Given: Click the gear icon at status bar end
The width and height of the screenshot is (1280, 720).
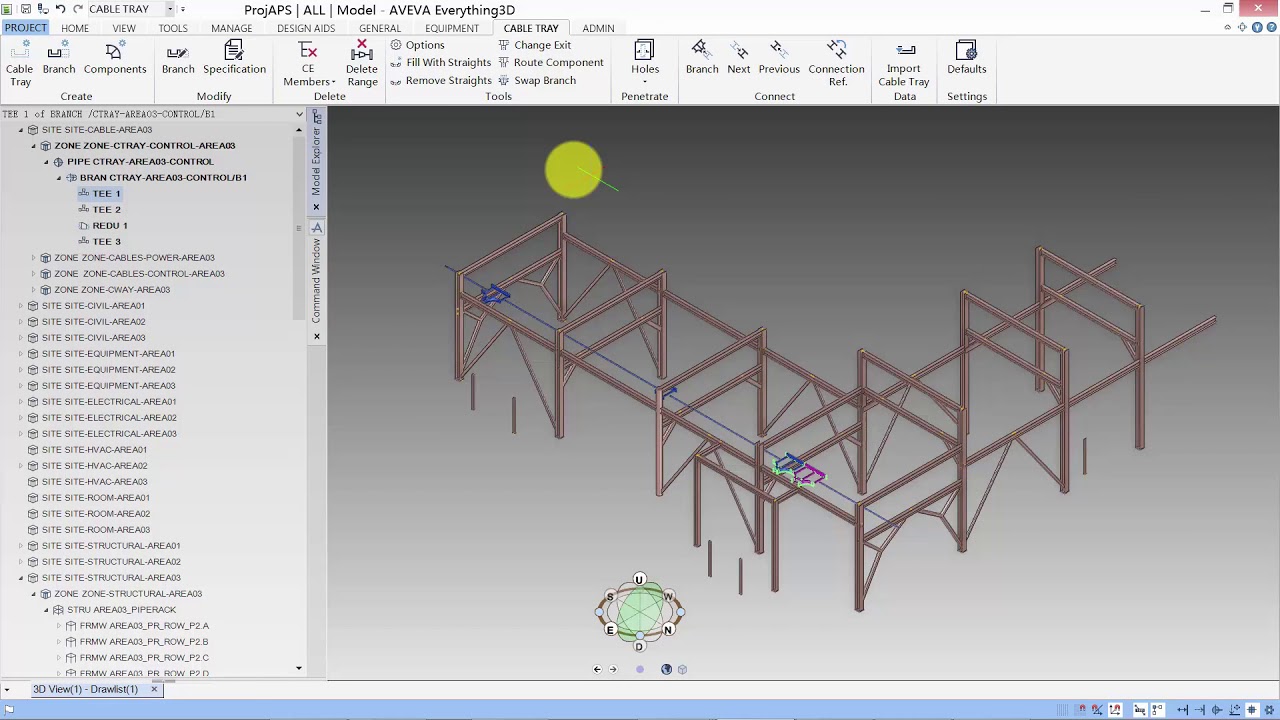Looking at the screenshot, I should [x=1268, y=710].
